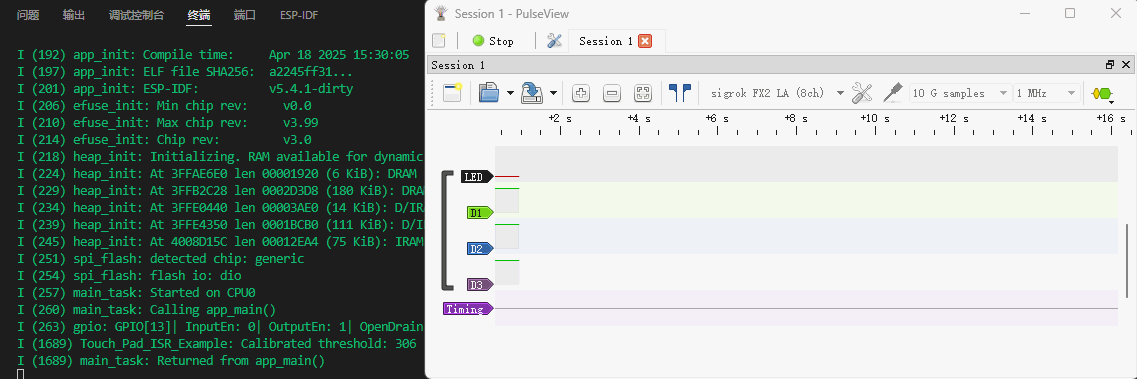Click the 'Compile time' terminal line
The height and width of the screenshot is (379, 1137).
click(x=213, y=54)
